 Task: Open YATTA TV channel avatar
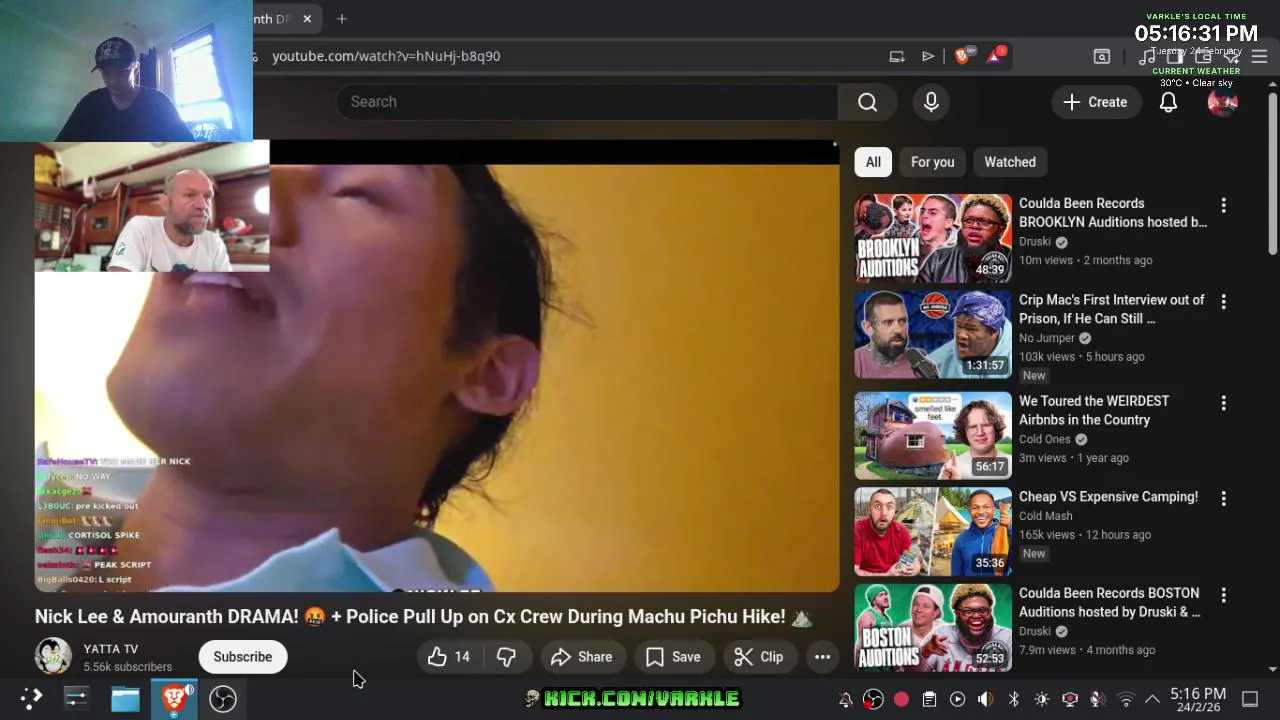point(53,656)
